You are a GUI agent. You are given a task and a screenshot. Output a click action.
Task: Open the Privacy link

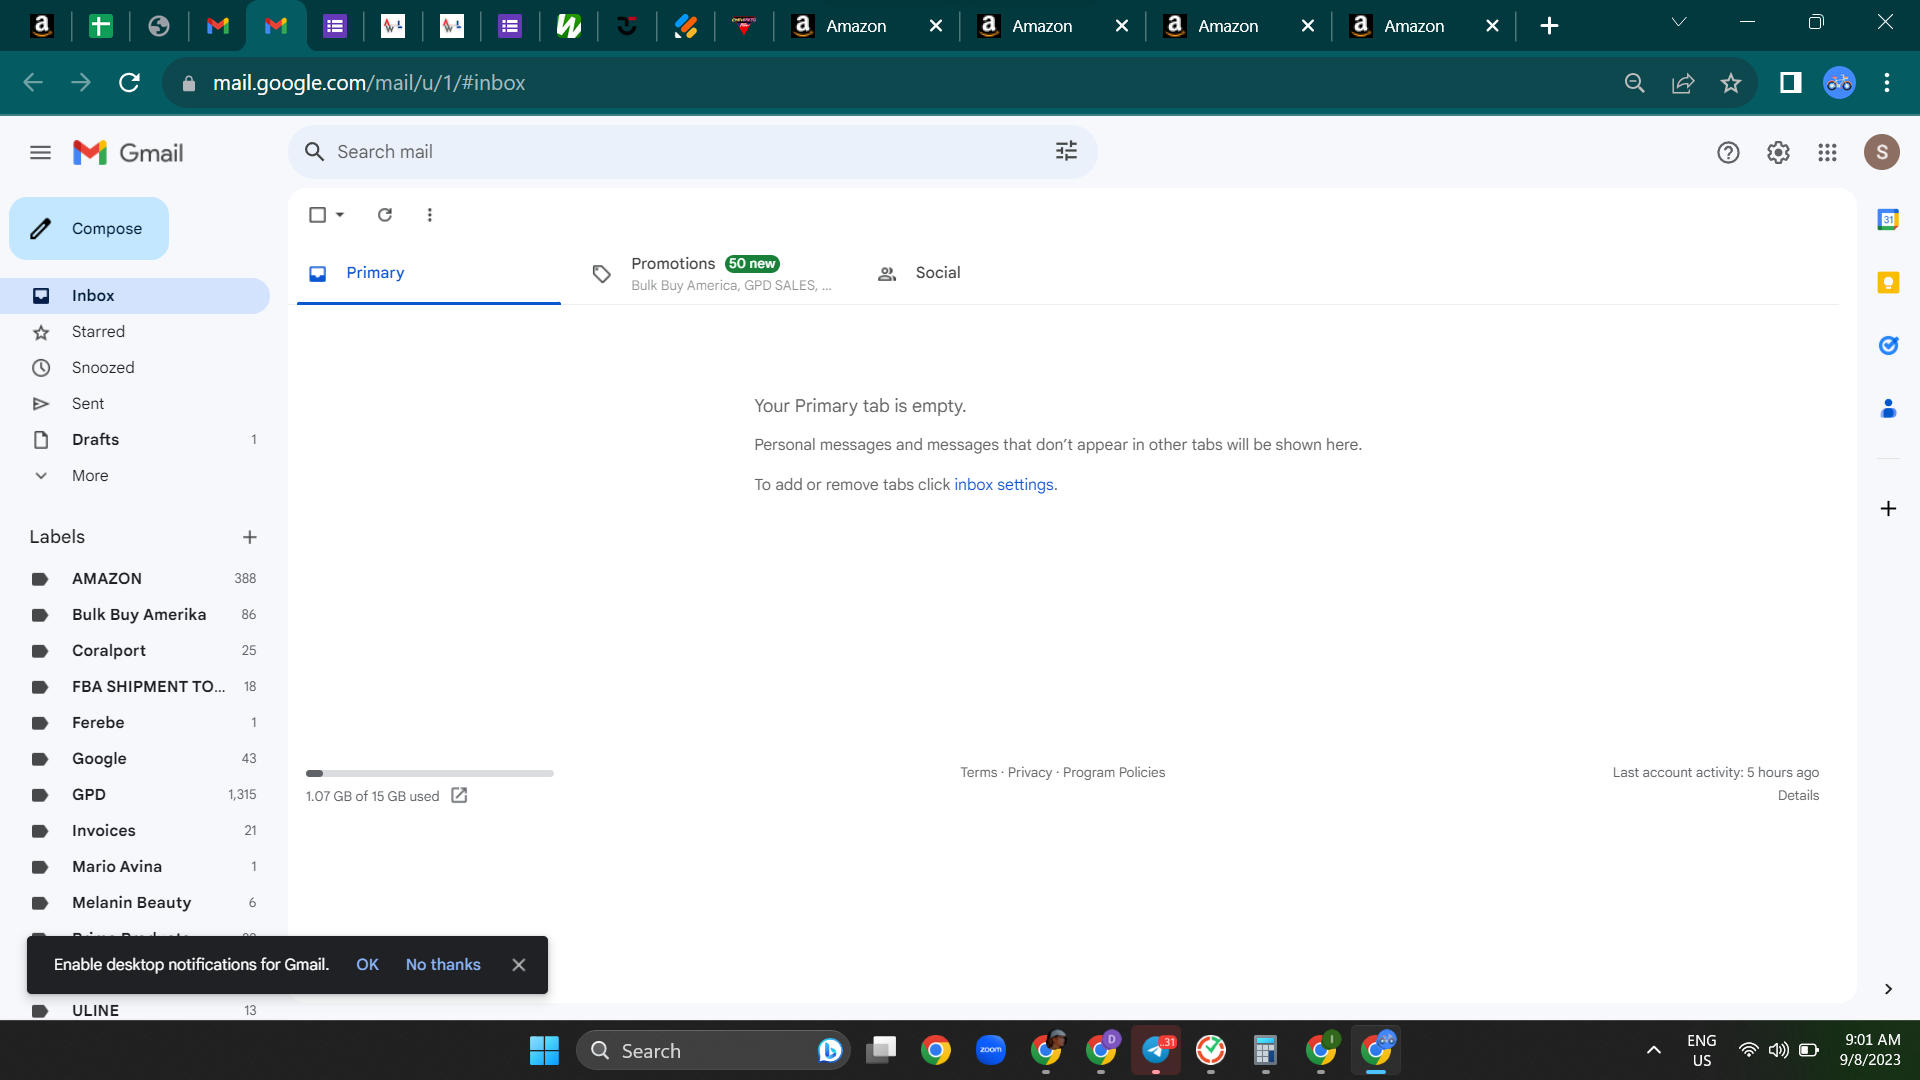(x=1029, y=773)
